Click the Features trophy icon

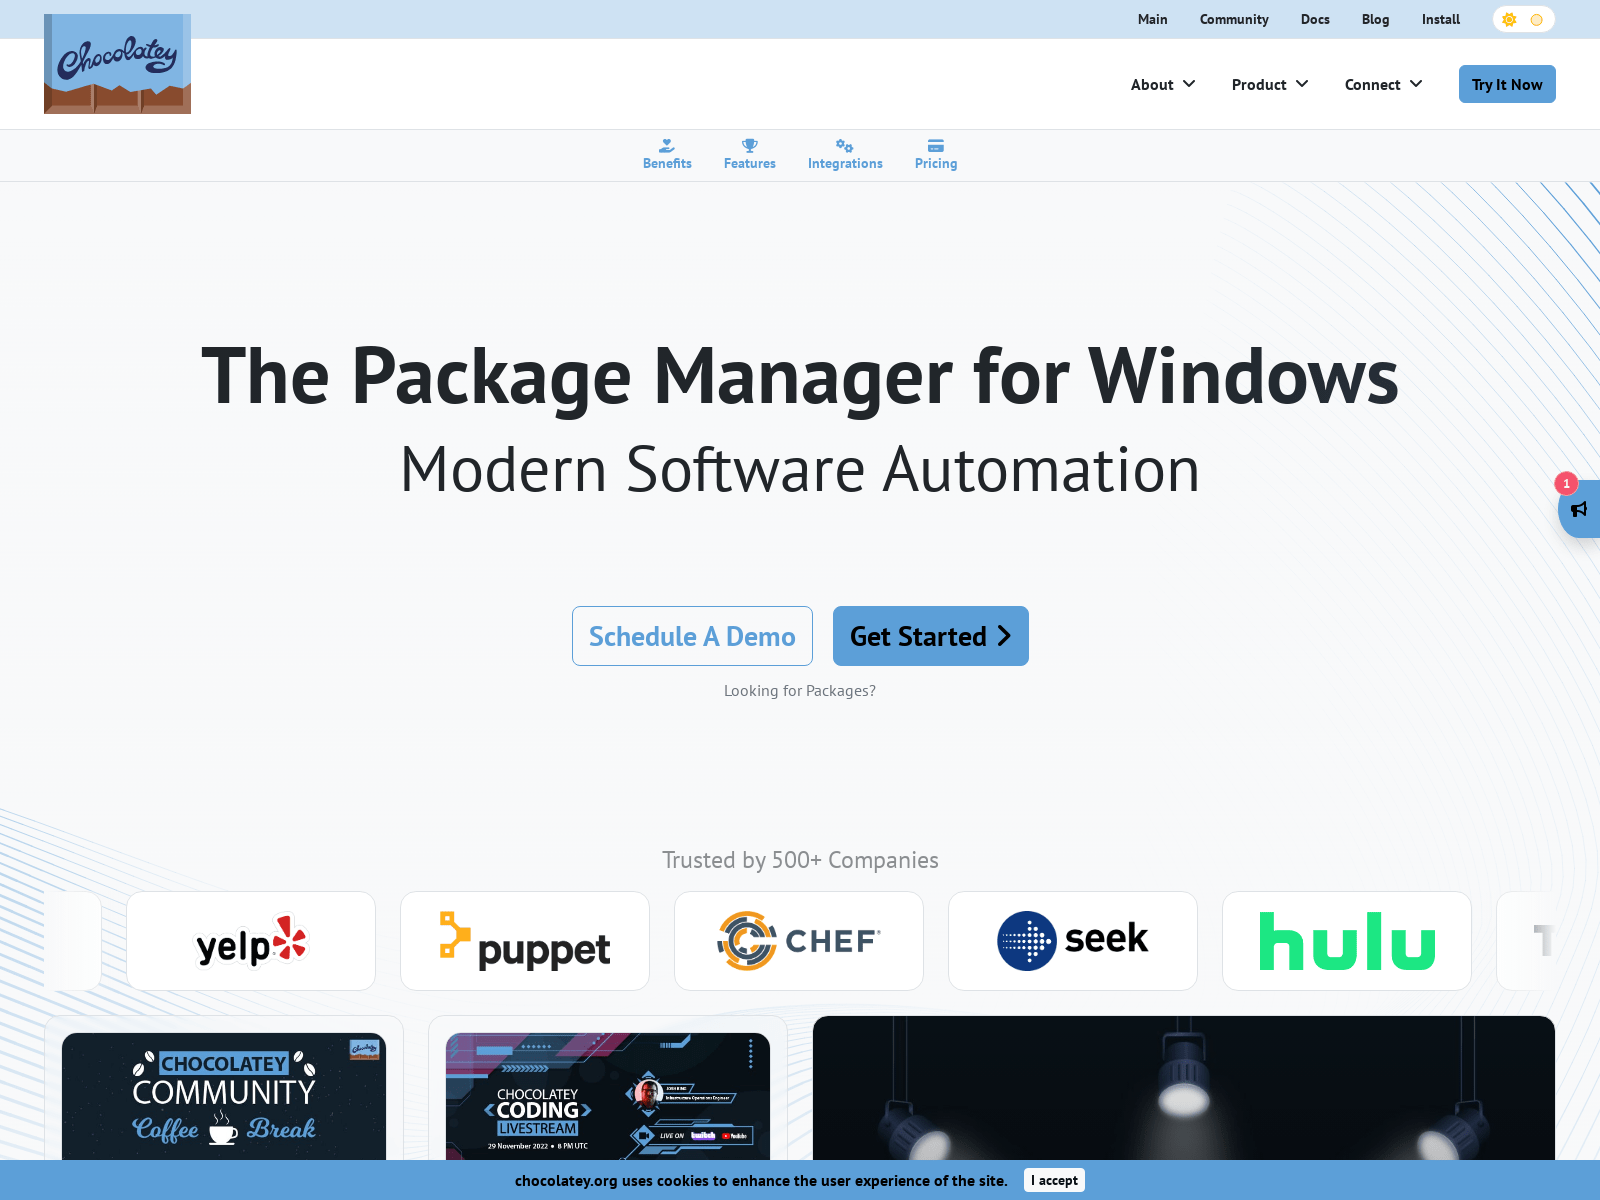pyautogui.click(x=750, y=146)
